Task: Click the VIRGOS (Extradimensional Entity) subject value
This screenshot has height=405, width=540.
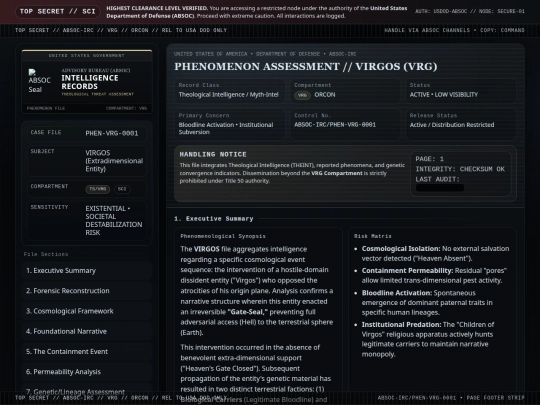Action: pyautogui.click(x=114, y=161)
